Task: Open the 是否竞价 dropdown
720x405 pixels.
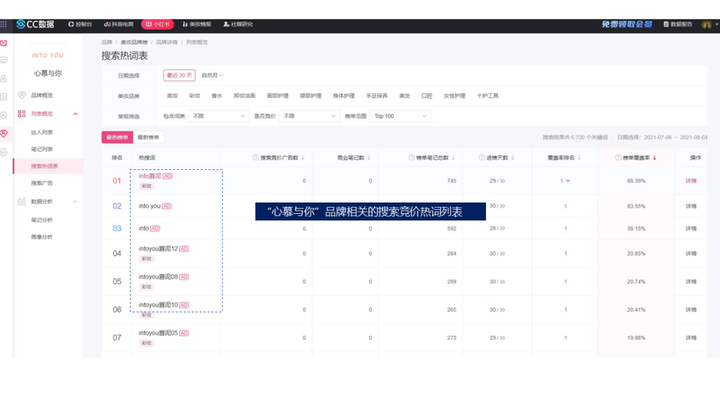Action: [309, 116]
